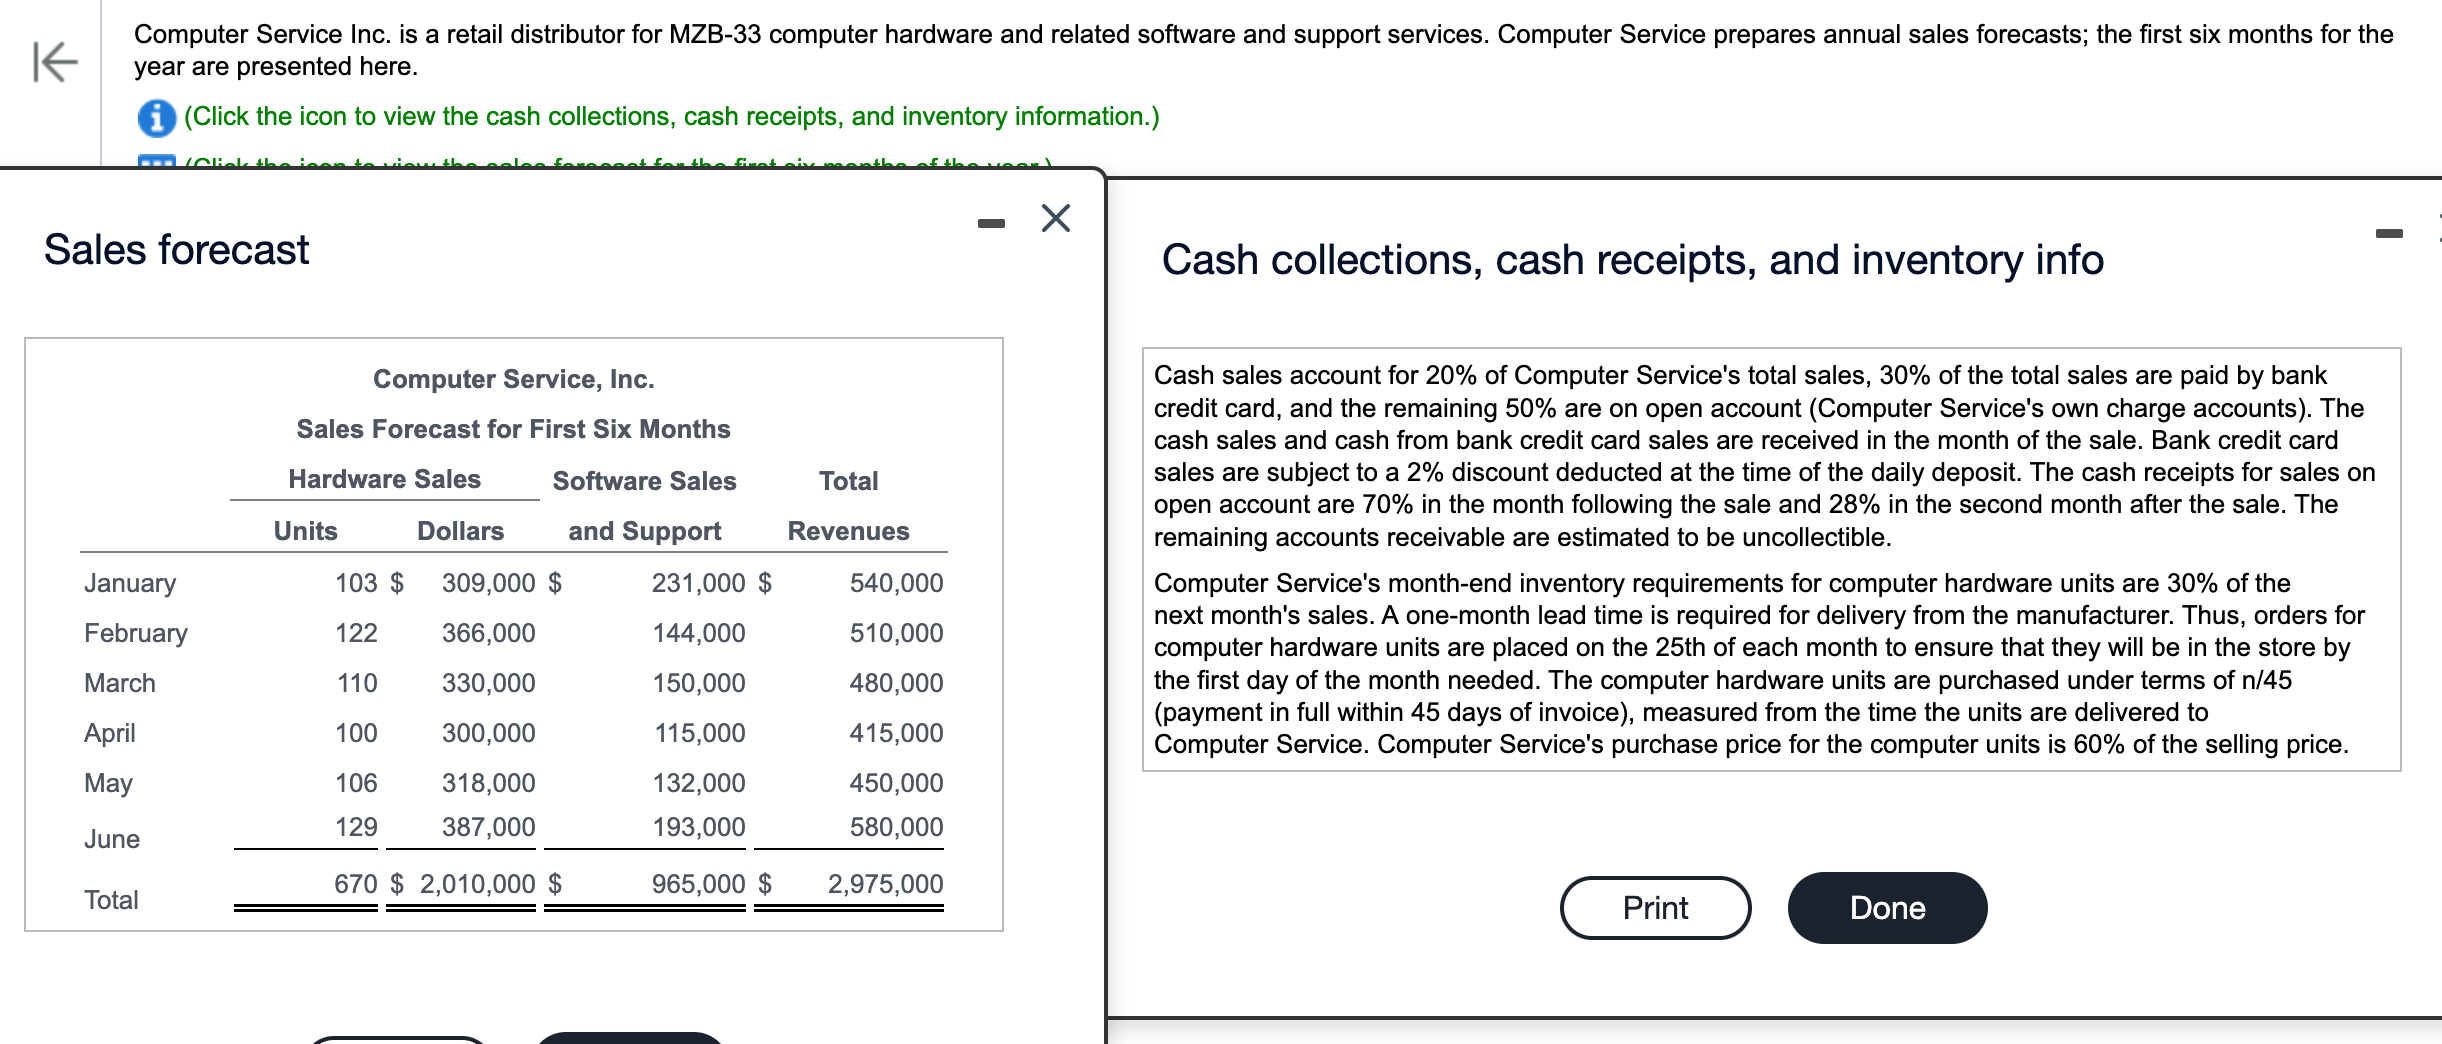
Task: Click March software and support 150,000
Action: pos(699,683)
